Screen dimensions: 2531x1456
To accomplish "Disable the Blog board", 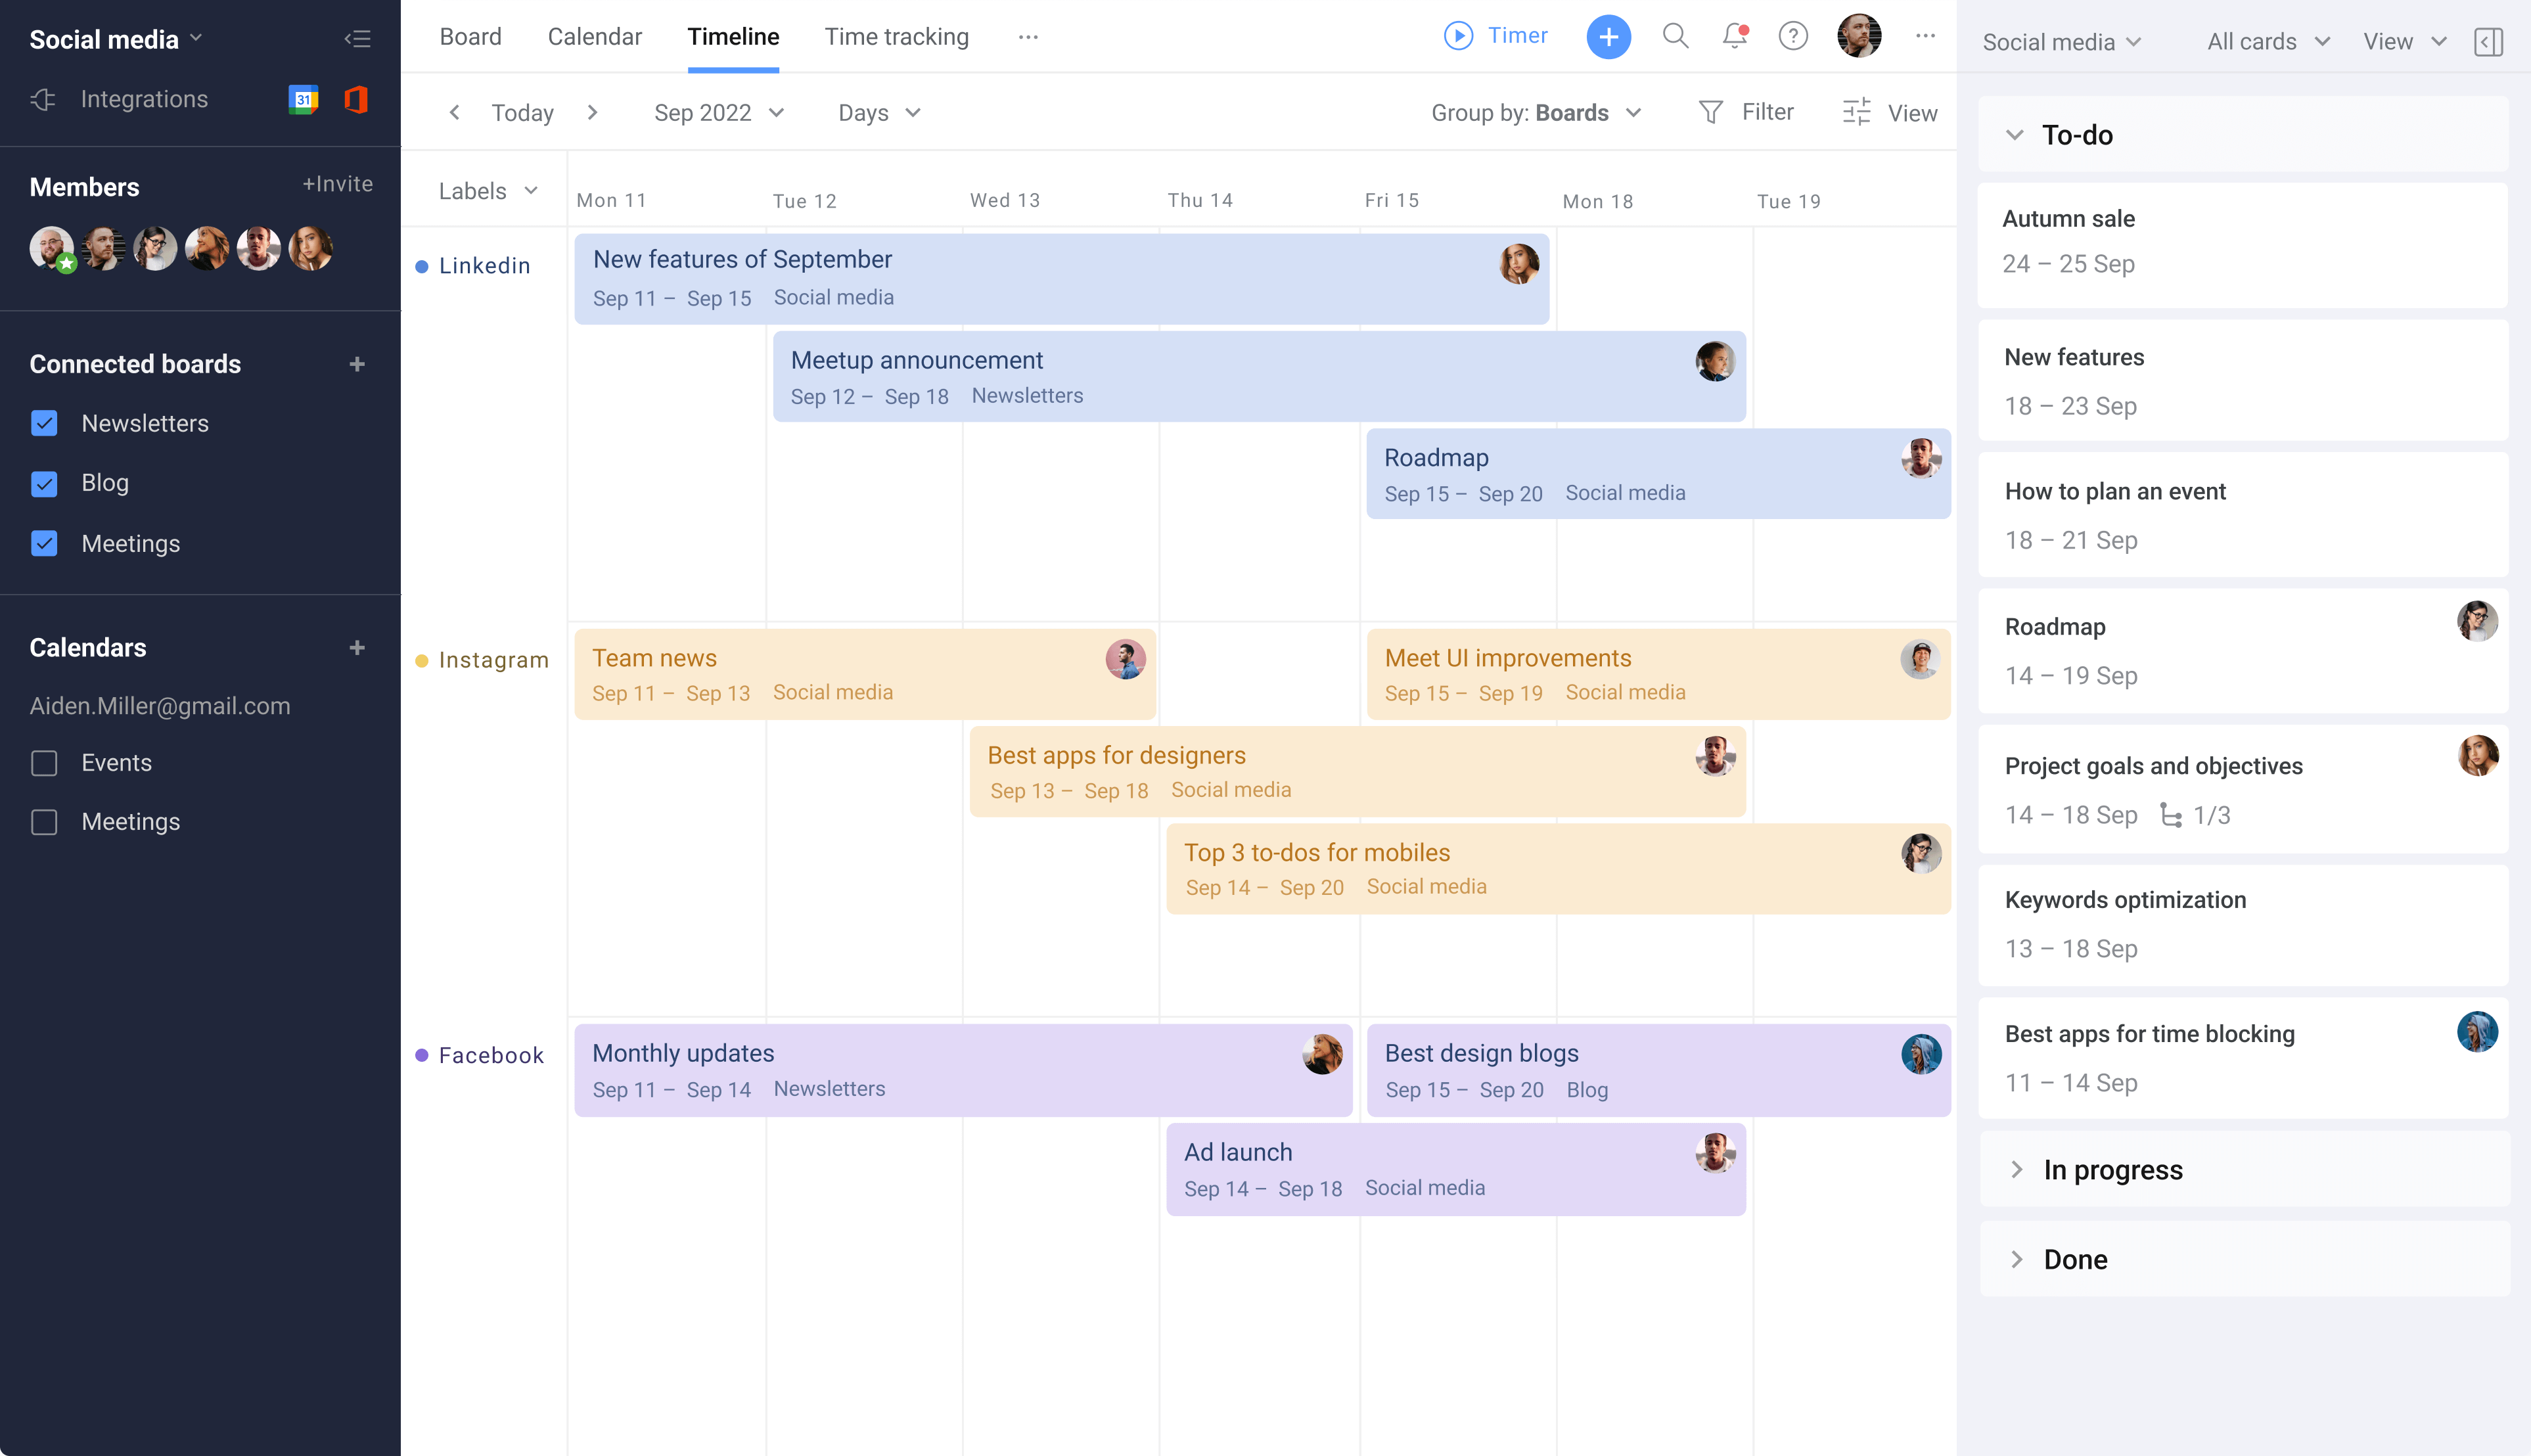I will 44,483.
